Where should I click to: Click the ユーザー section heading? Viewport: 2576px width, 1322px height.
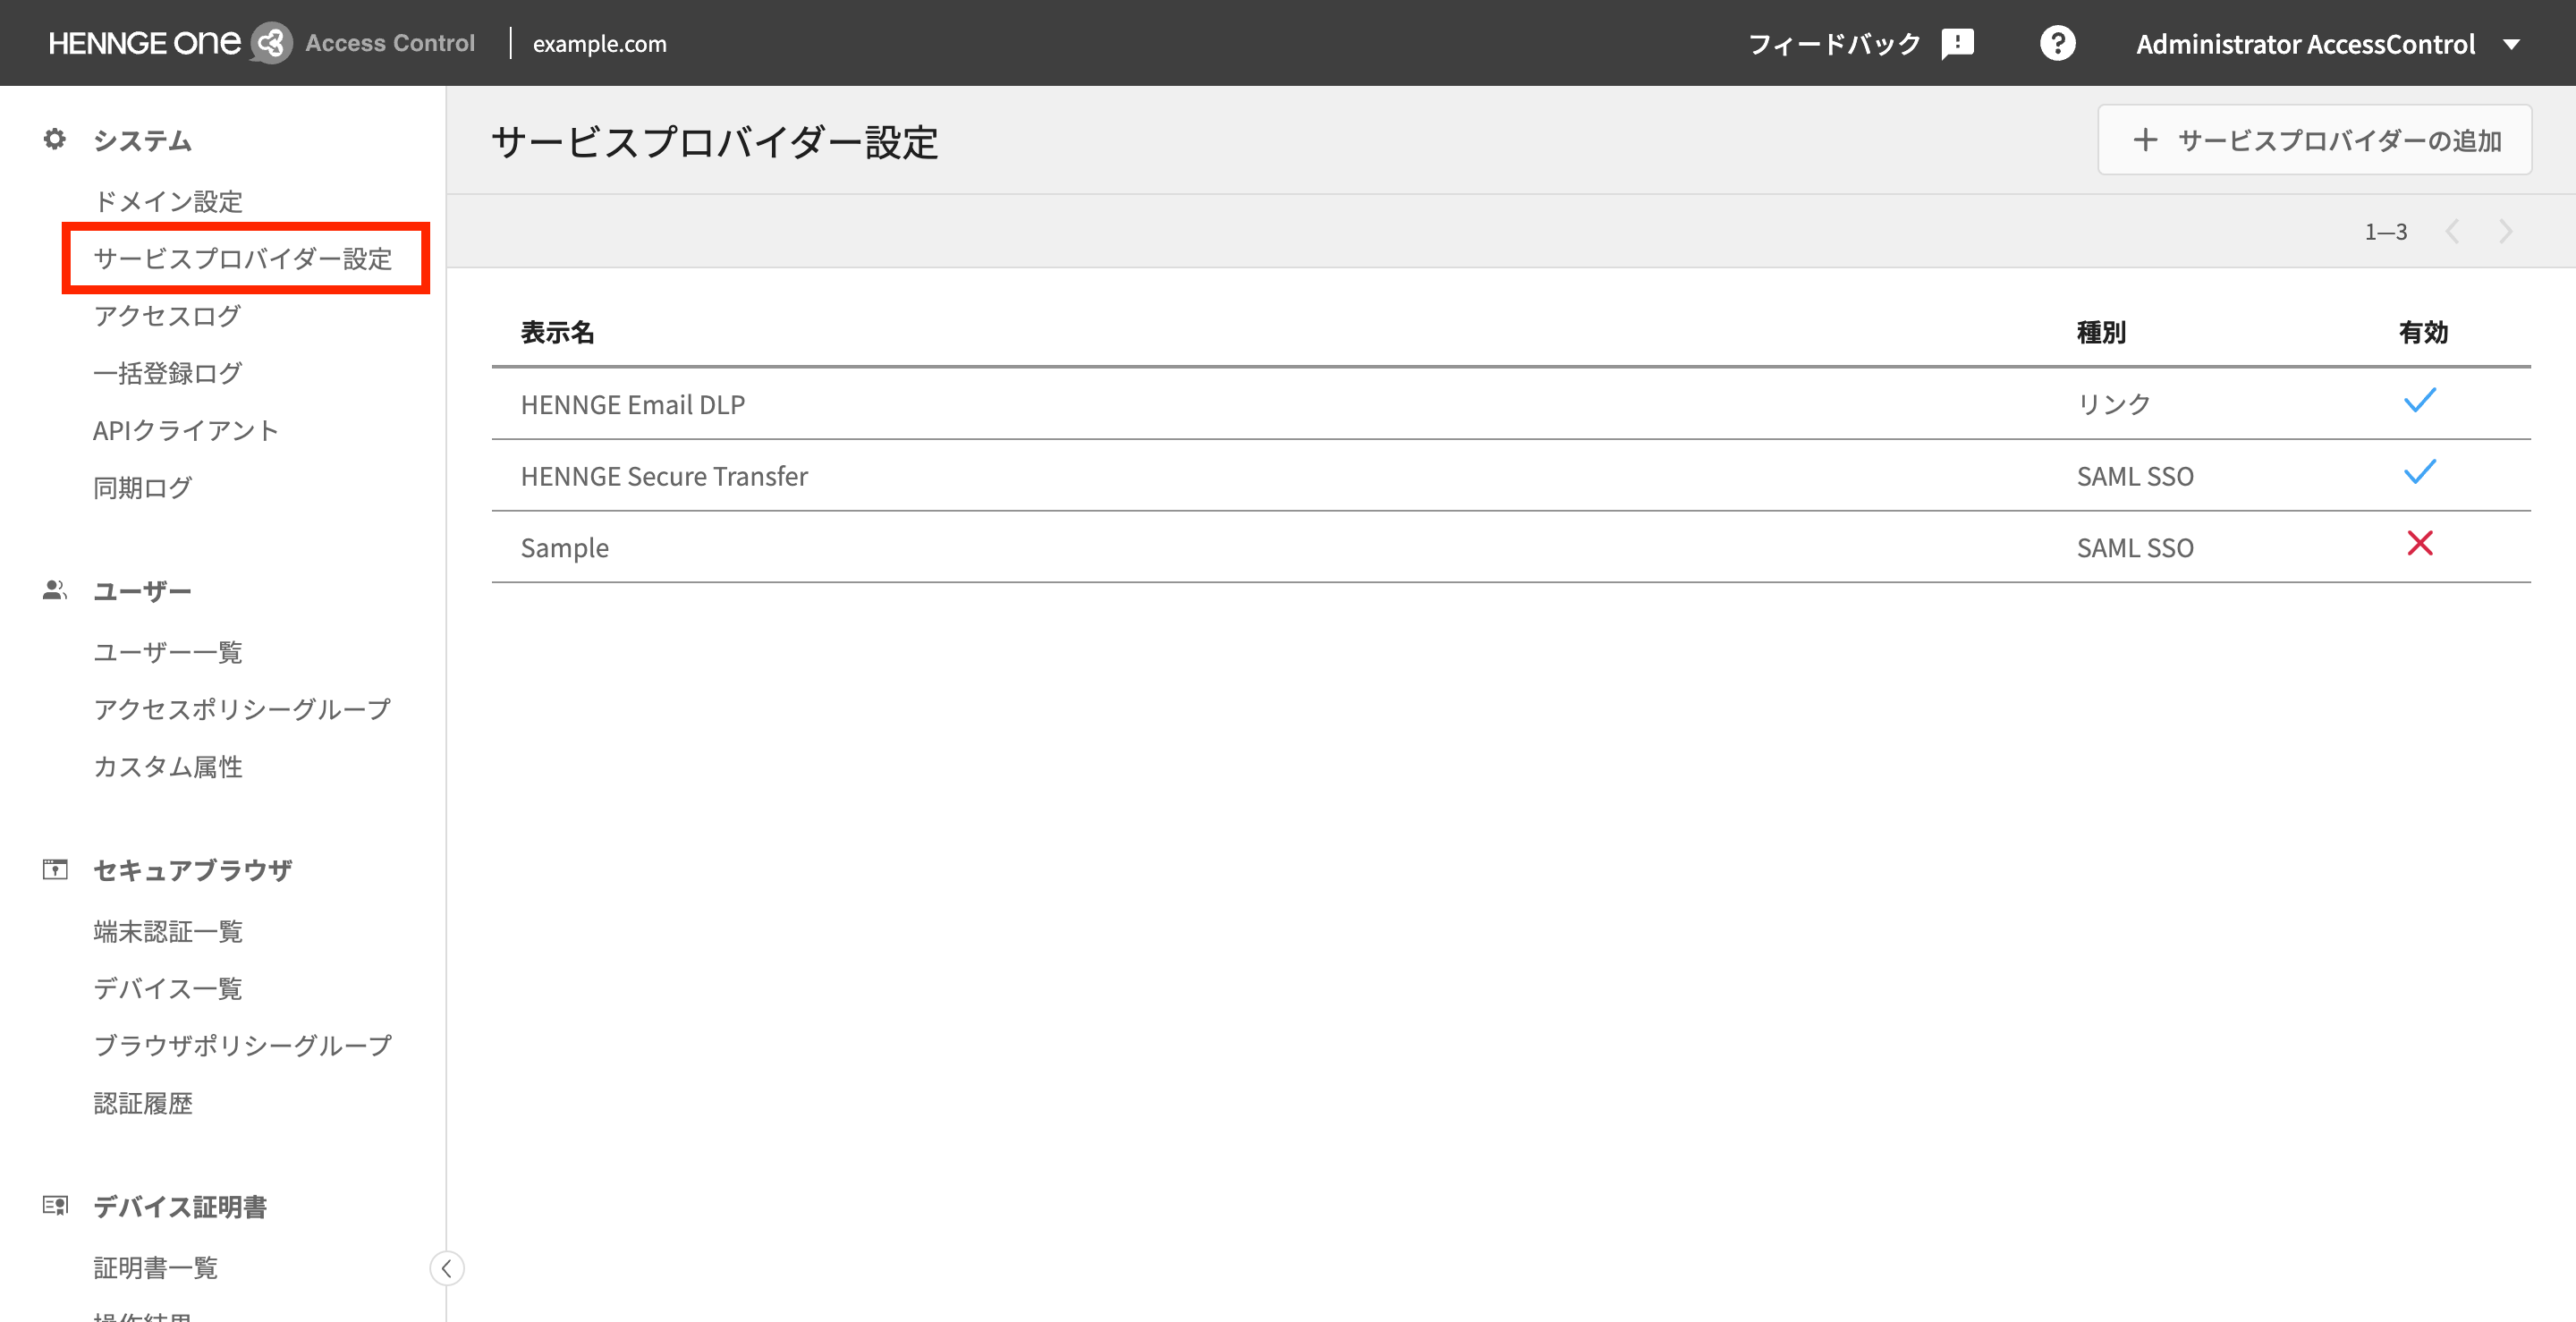click(142, 591)
